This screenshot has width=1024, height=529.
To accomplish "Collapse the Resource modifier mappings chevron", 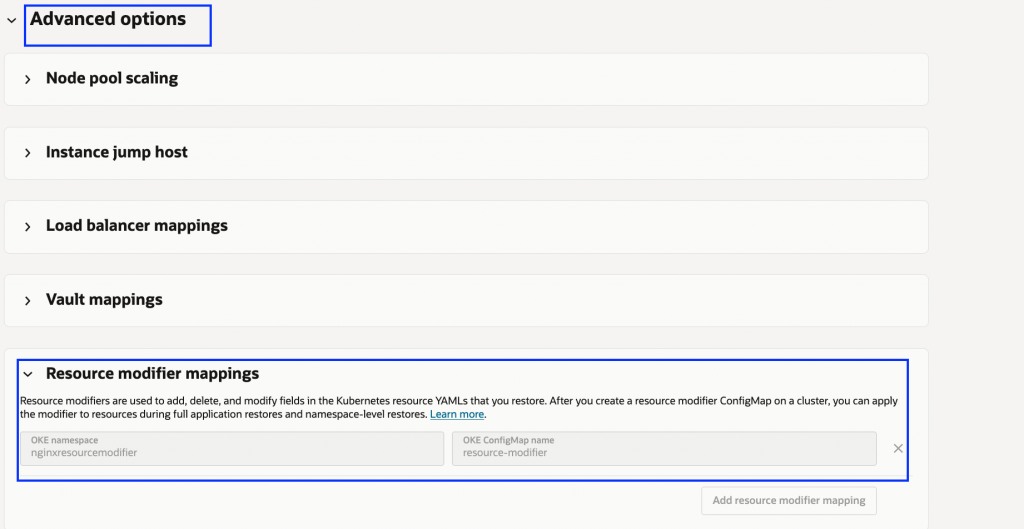I will point(28,374).
